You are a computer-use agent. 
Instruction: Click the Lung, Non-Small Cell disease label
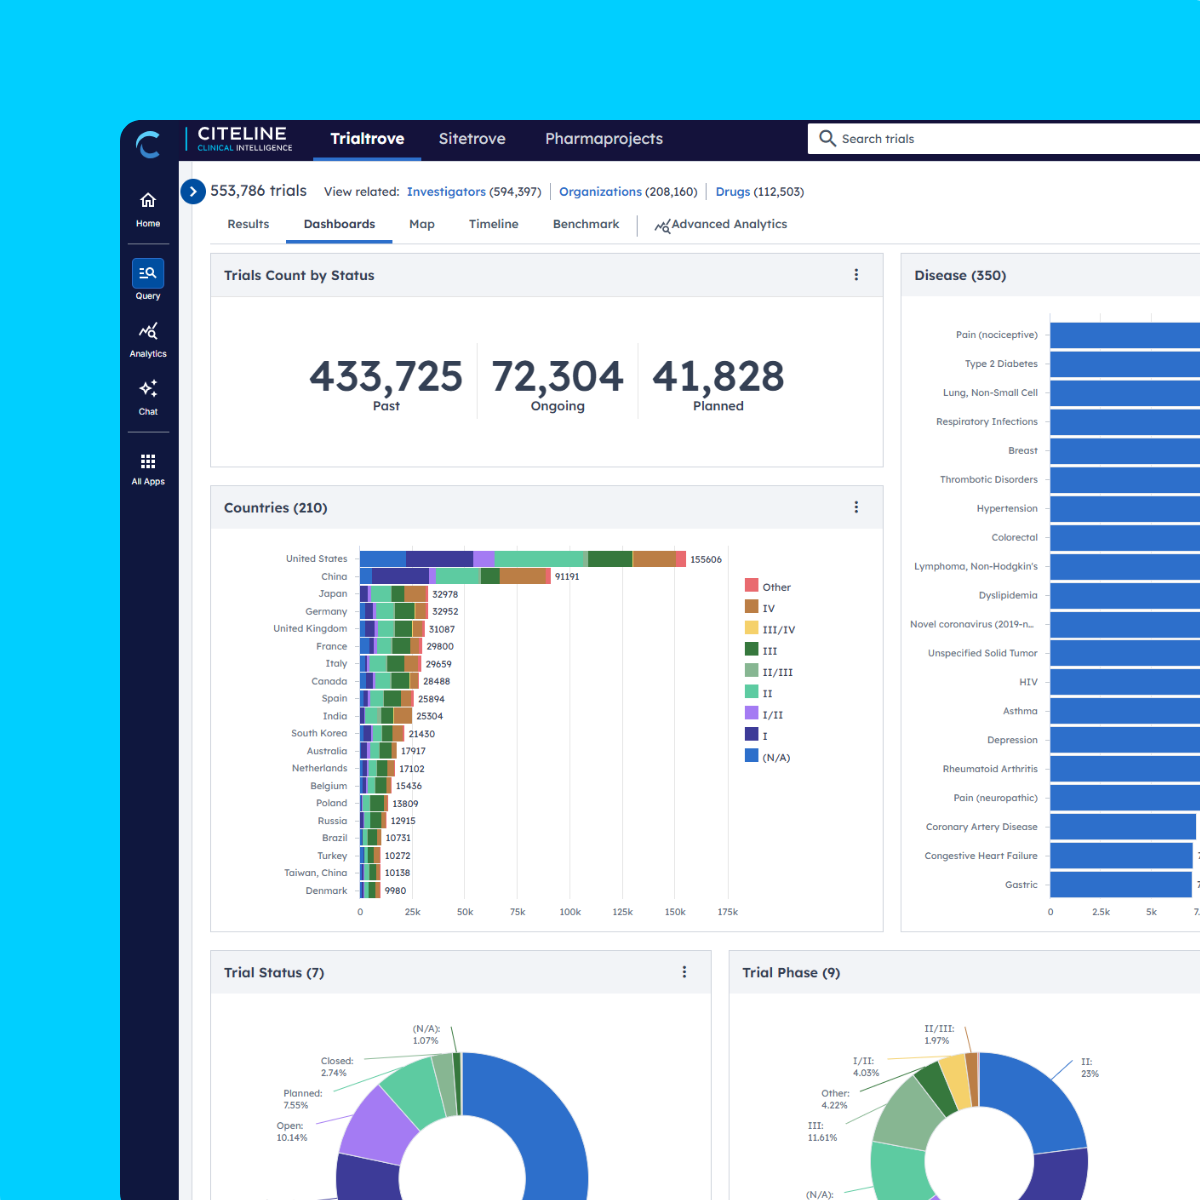coord(990,393)
